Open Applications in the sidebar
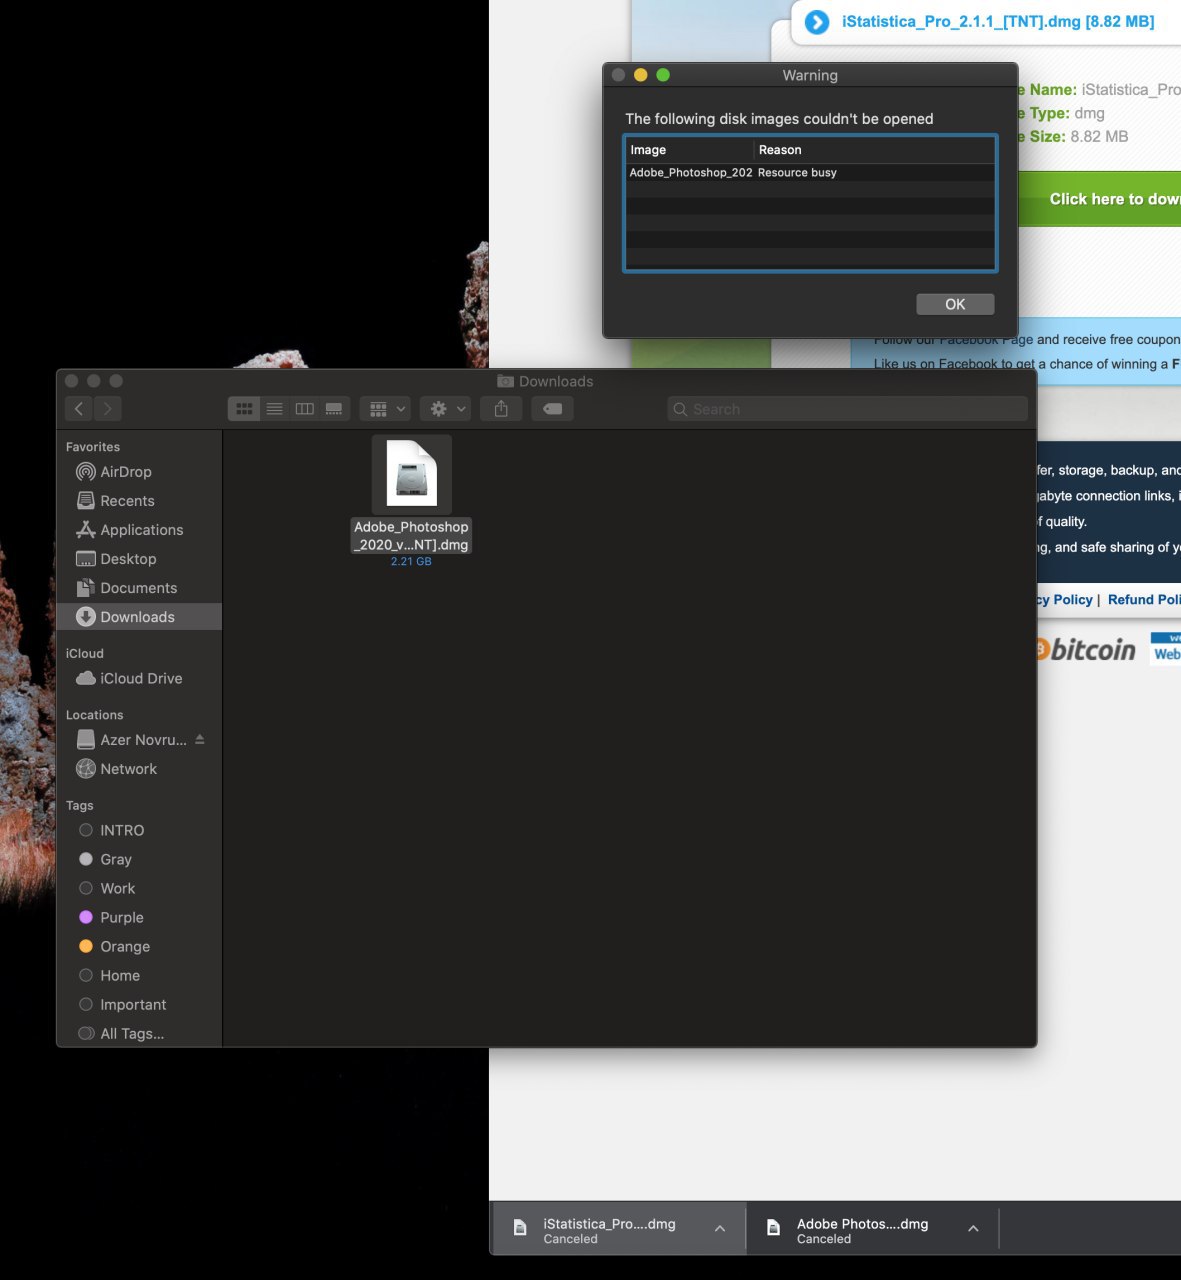 (139, 530)
